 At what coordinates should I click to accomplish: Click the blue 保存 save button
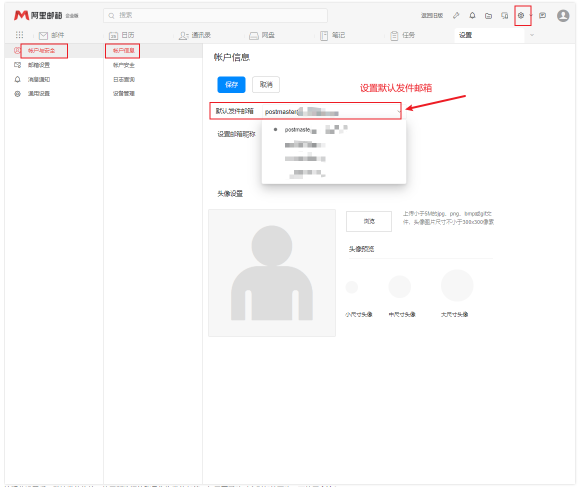(x=231, y=85)
